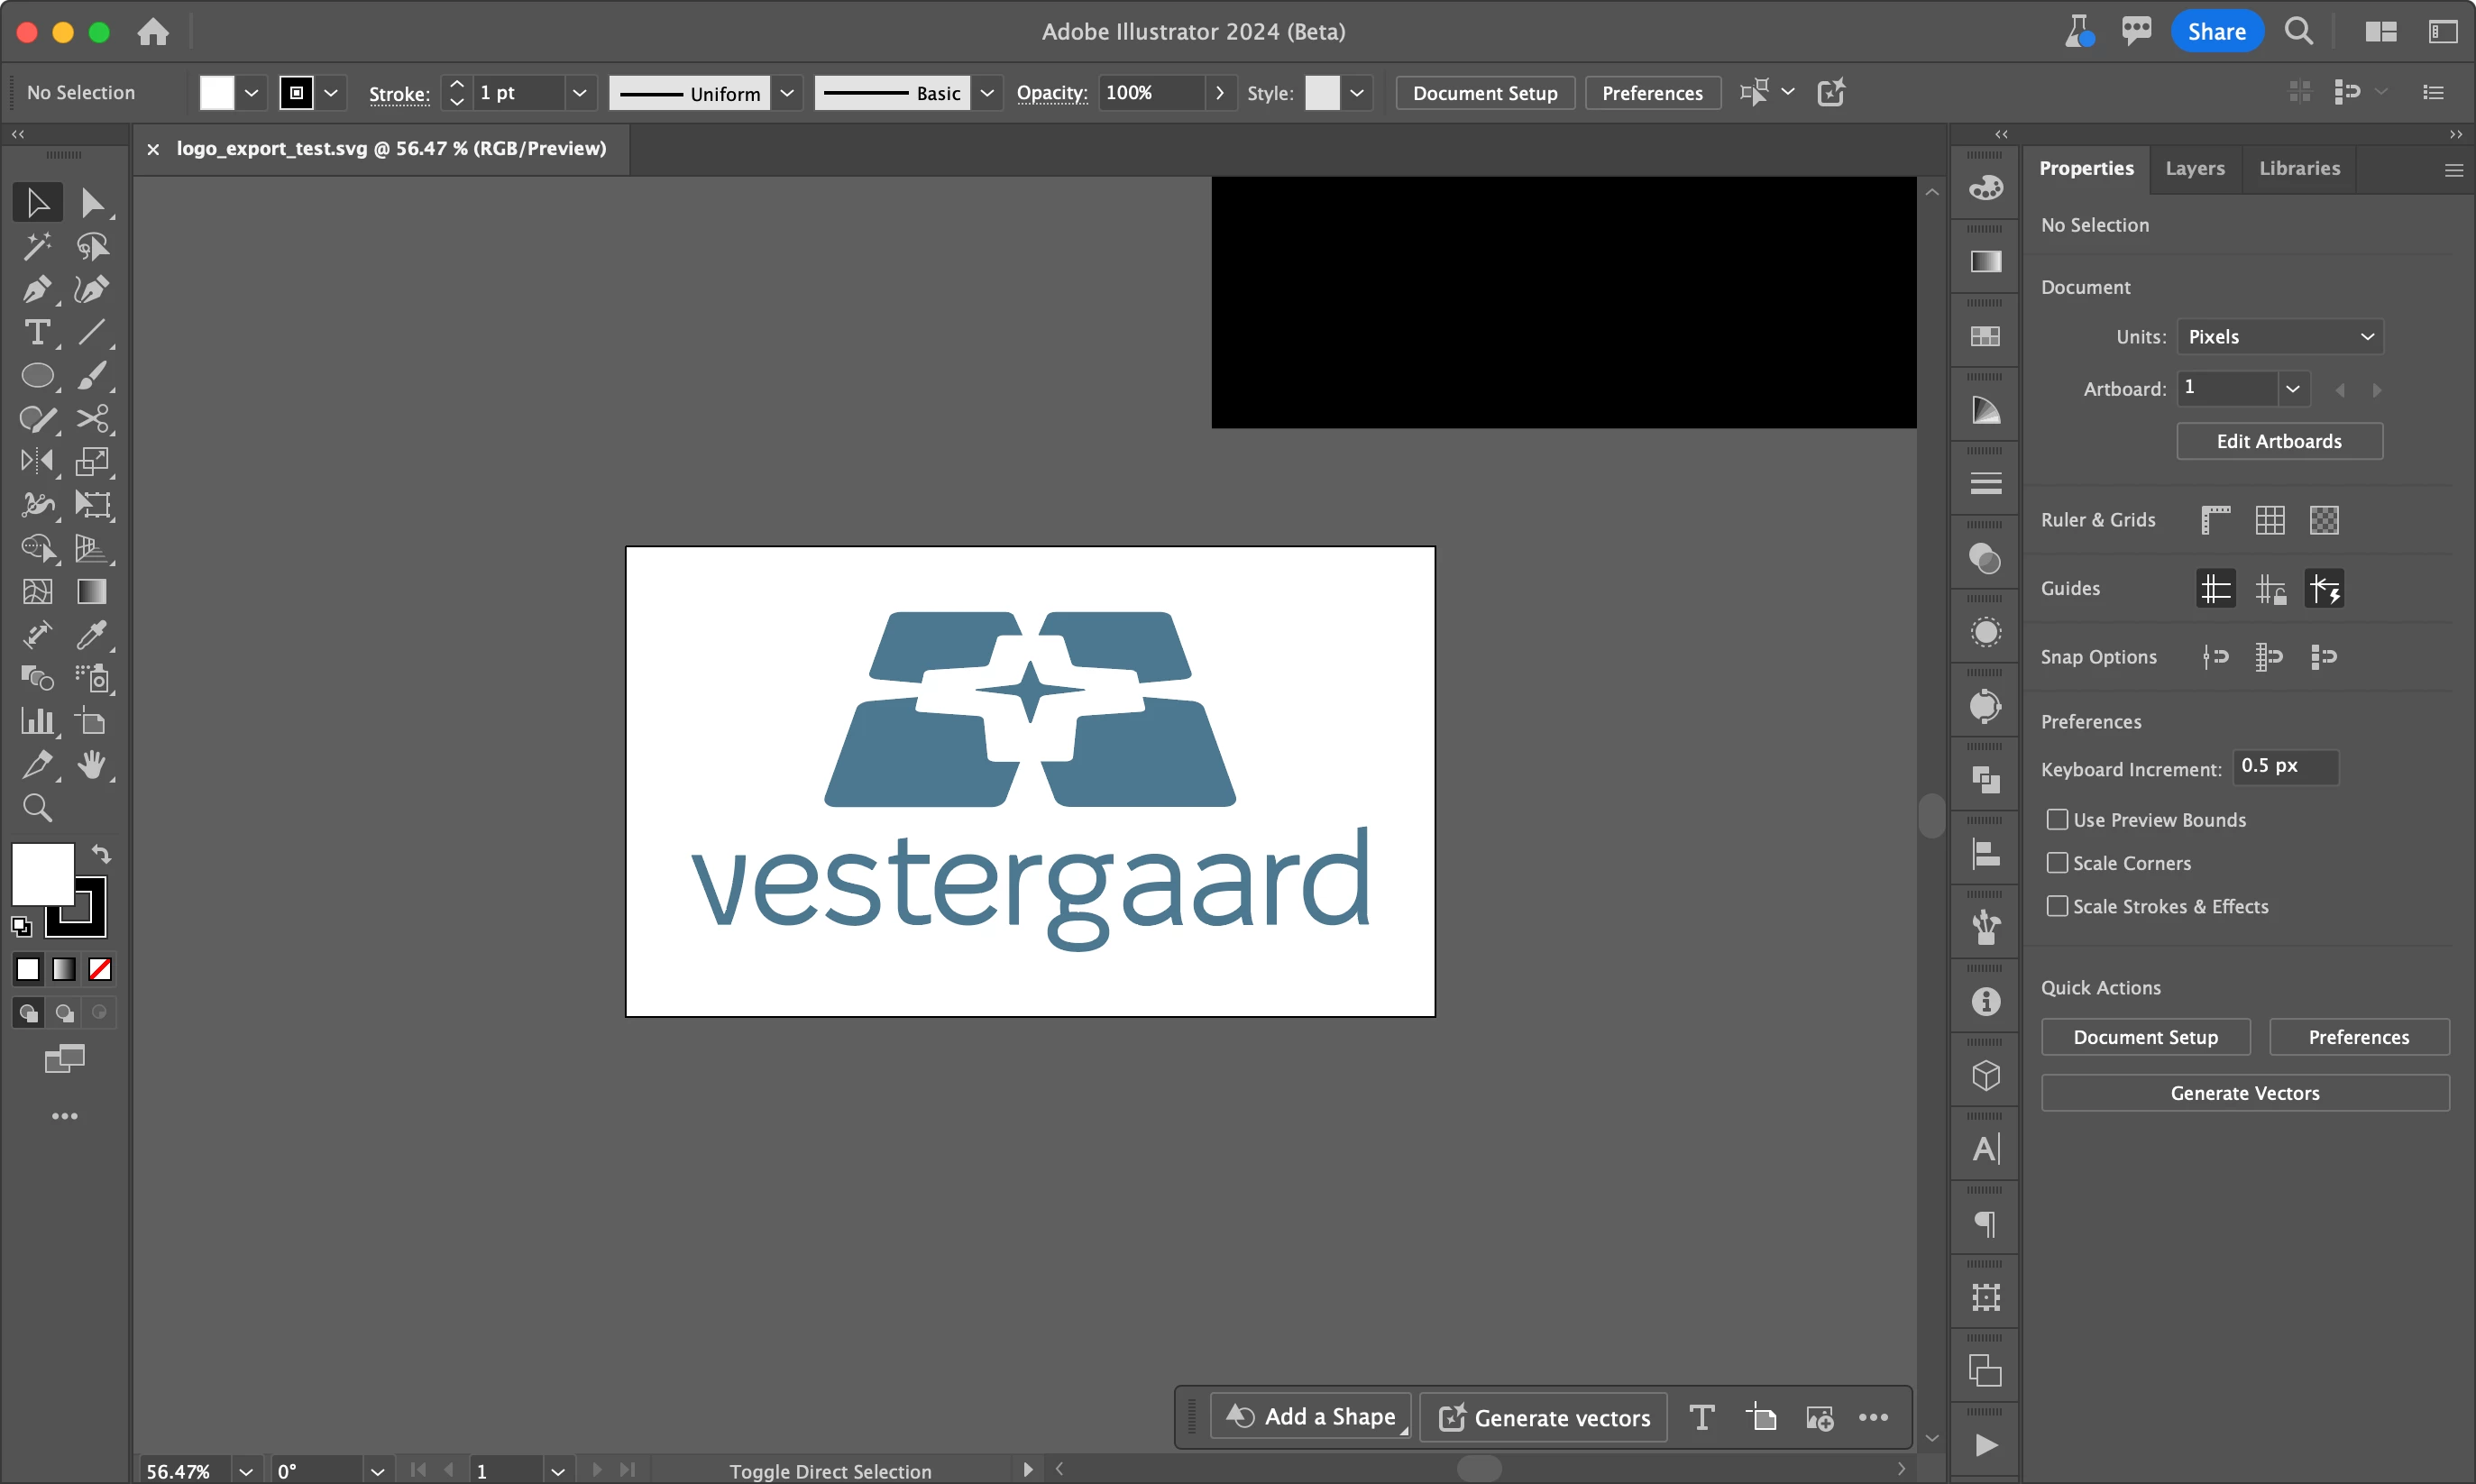Open the Units dropdown set to Pixels
This screenshot has height=1484, width=2476.
point(2279,337)
